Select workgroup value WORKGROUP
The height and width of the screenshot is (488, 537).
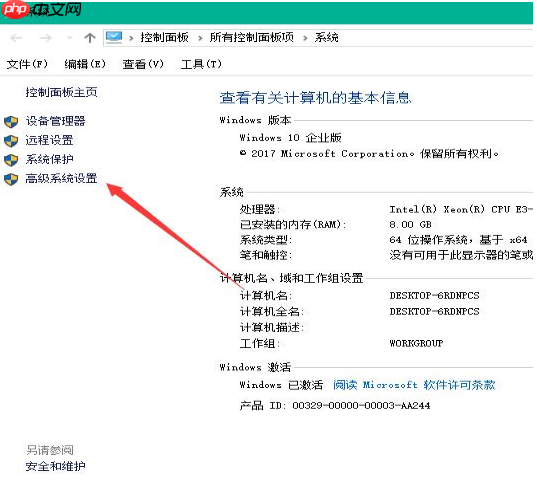click(416, 343)
